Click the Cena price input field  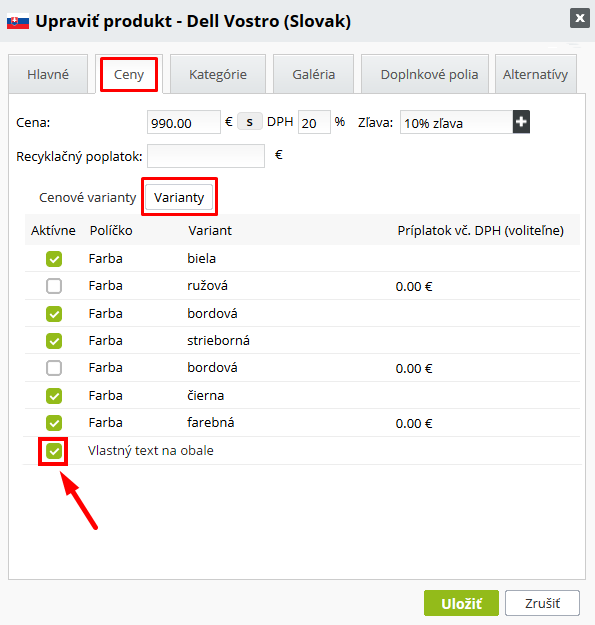(184, 122)
